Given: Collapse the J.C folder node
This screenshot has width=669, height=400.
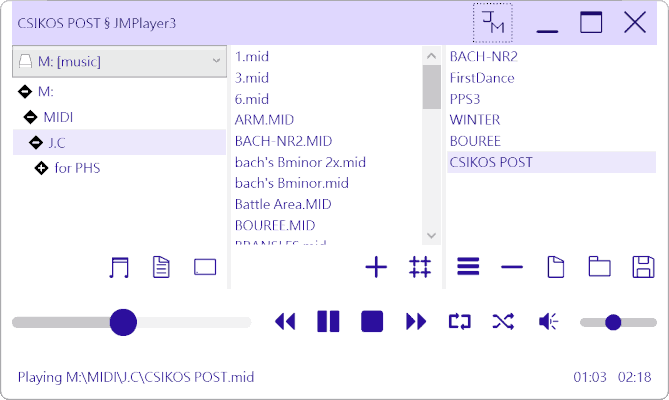Looking at the screenshot, I should click(x=36, y=142).
